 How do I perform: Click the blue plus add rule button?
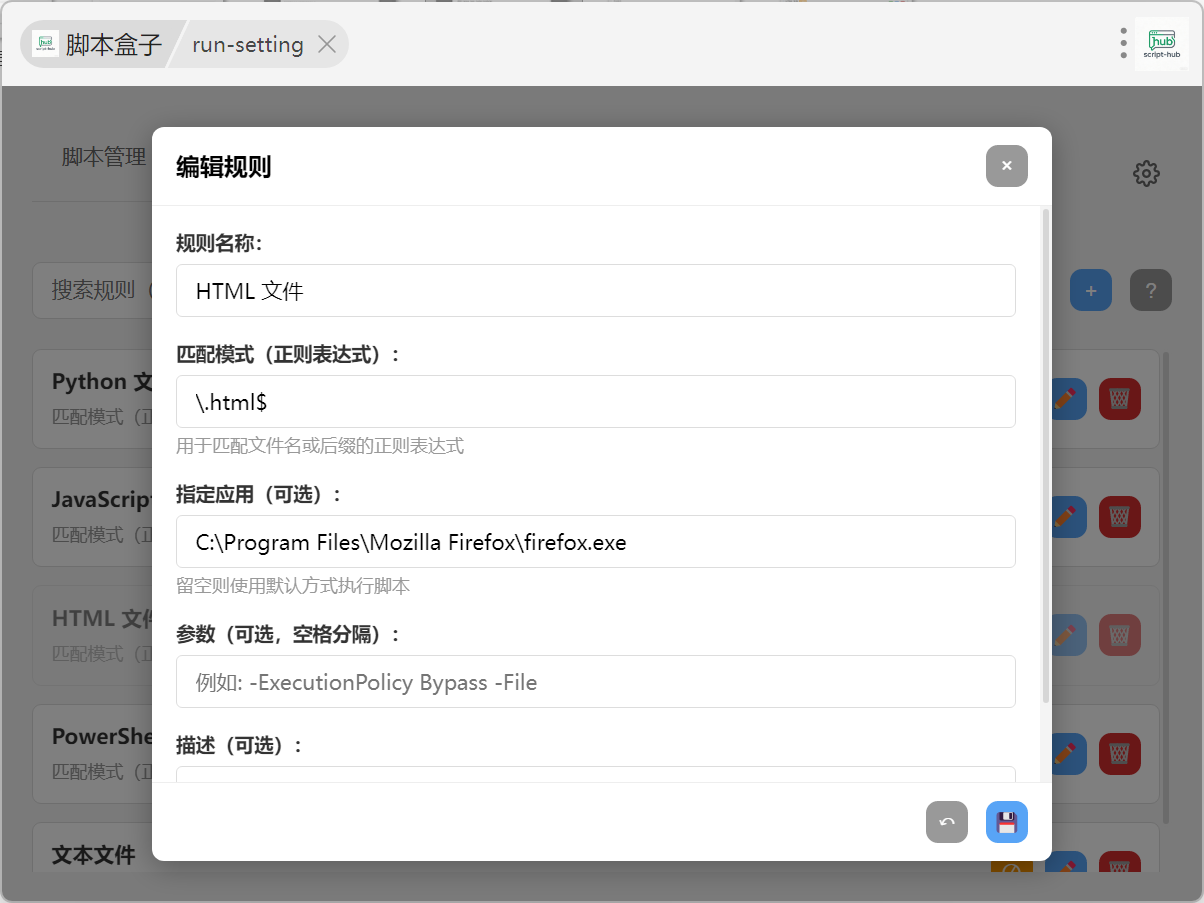pyautogui.click(x=1090, y=291)
